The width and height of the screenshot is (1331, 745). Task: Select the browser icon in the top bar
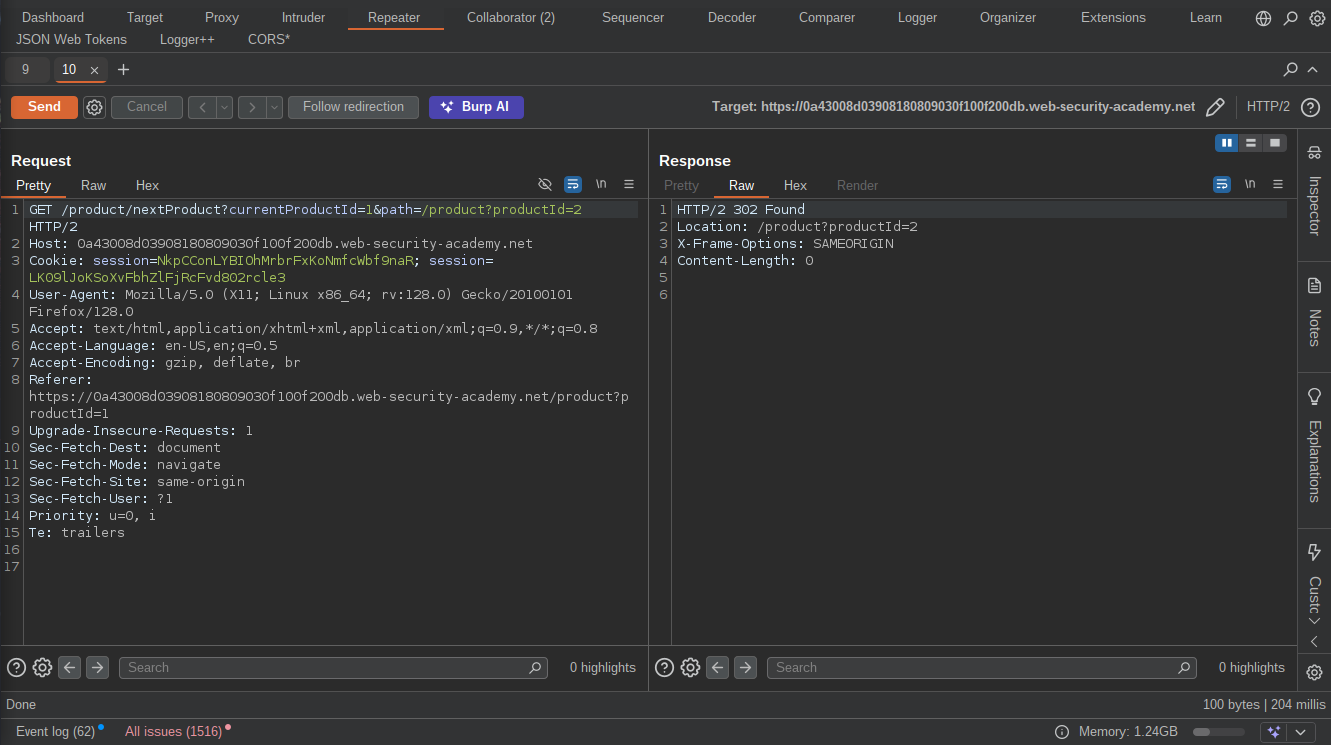tap(1263, 17)
